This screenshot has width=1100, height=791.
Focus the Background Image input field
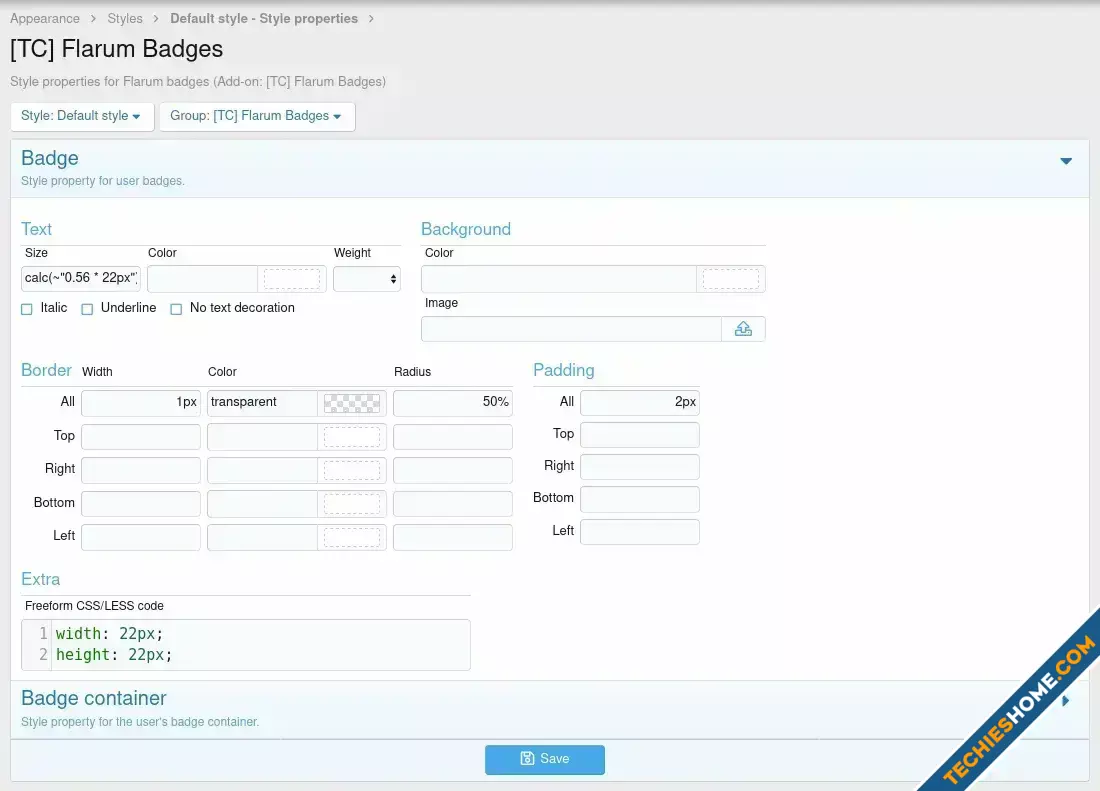(x=571, y=329)
